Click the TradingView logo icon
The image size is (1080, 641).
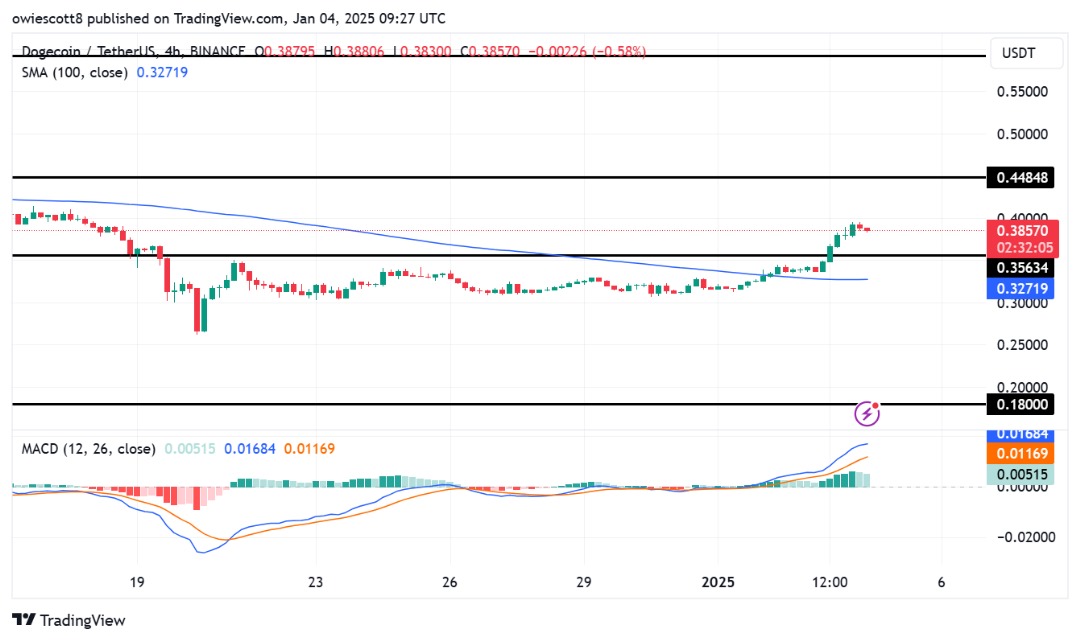pyautogui.click(x=24, y=620)
